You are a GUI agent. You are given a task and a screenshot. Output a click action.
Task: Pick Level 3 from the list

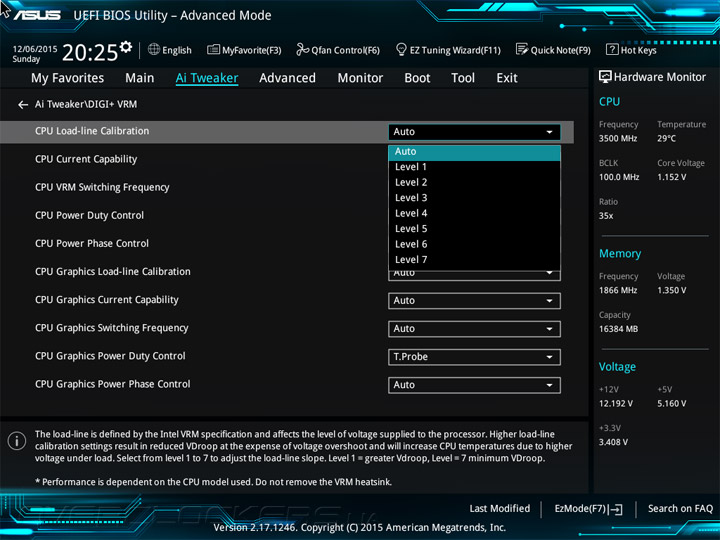pyautogui.click(x=474, y=198)
